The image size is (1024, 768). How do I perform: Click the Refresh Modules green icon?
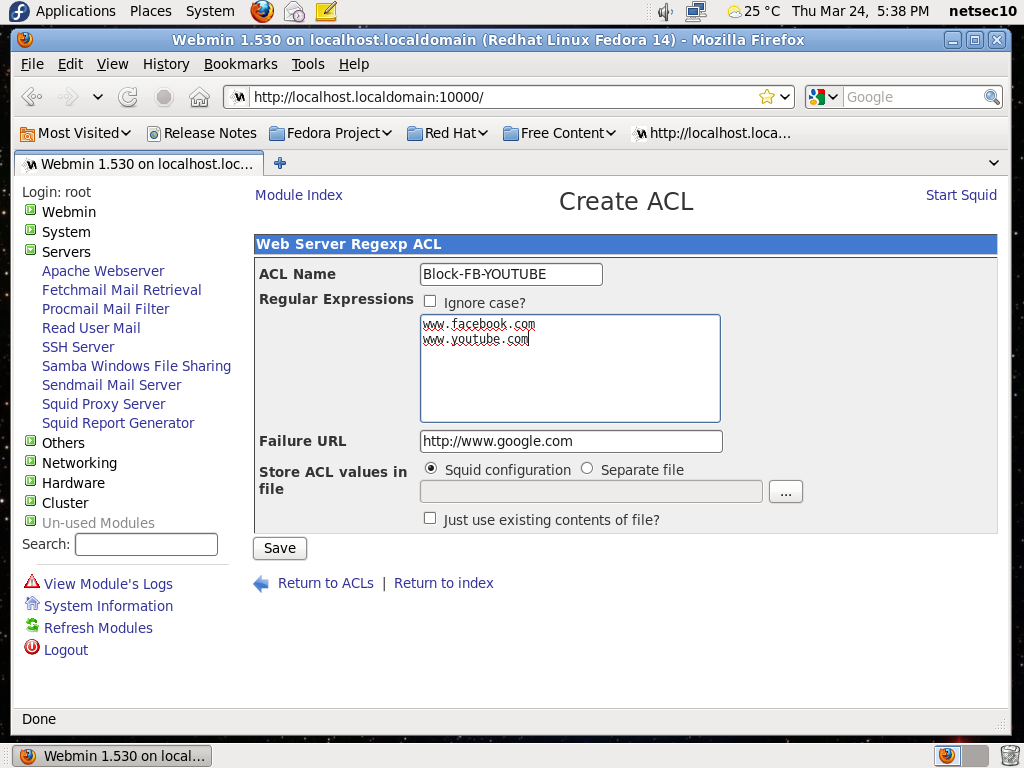pos(32,626)
